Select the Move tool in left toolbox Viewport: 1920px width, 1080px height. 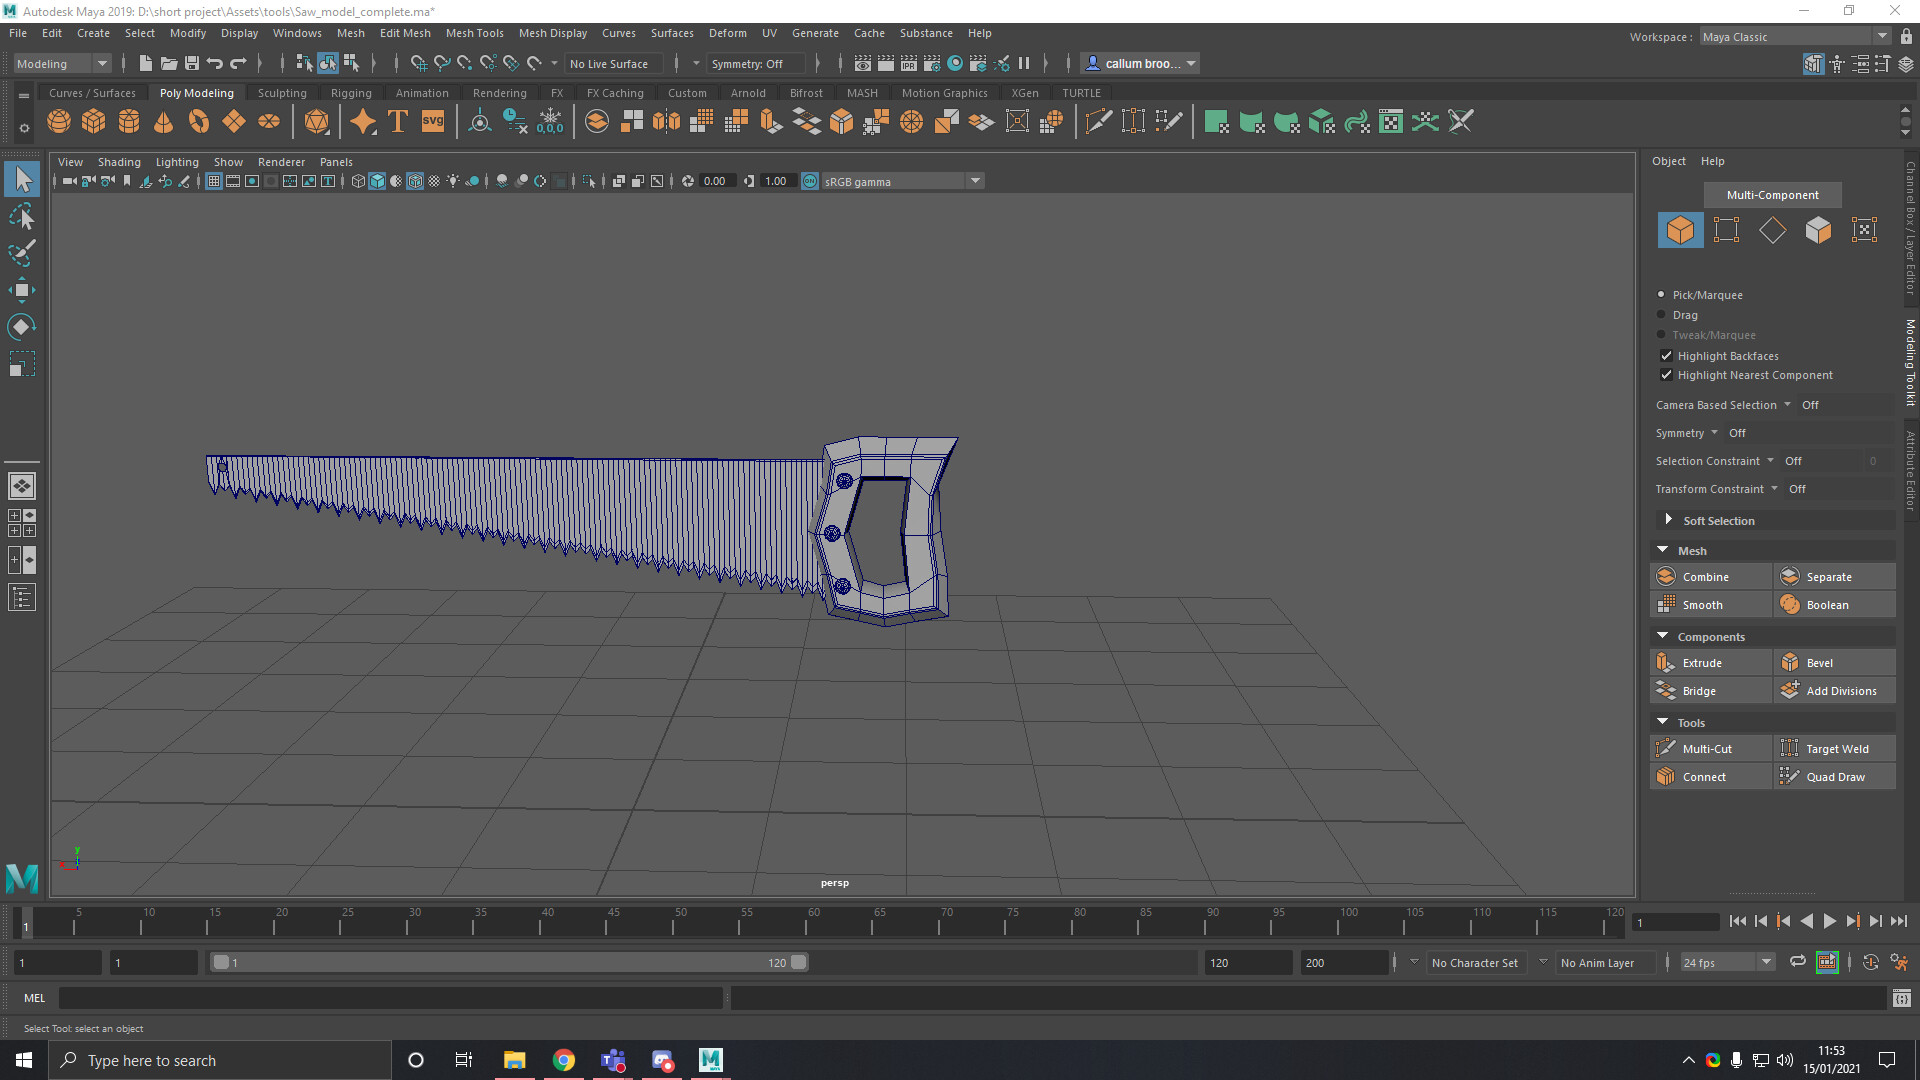click(x=22, y=290)
